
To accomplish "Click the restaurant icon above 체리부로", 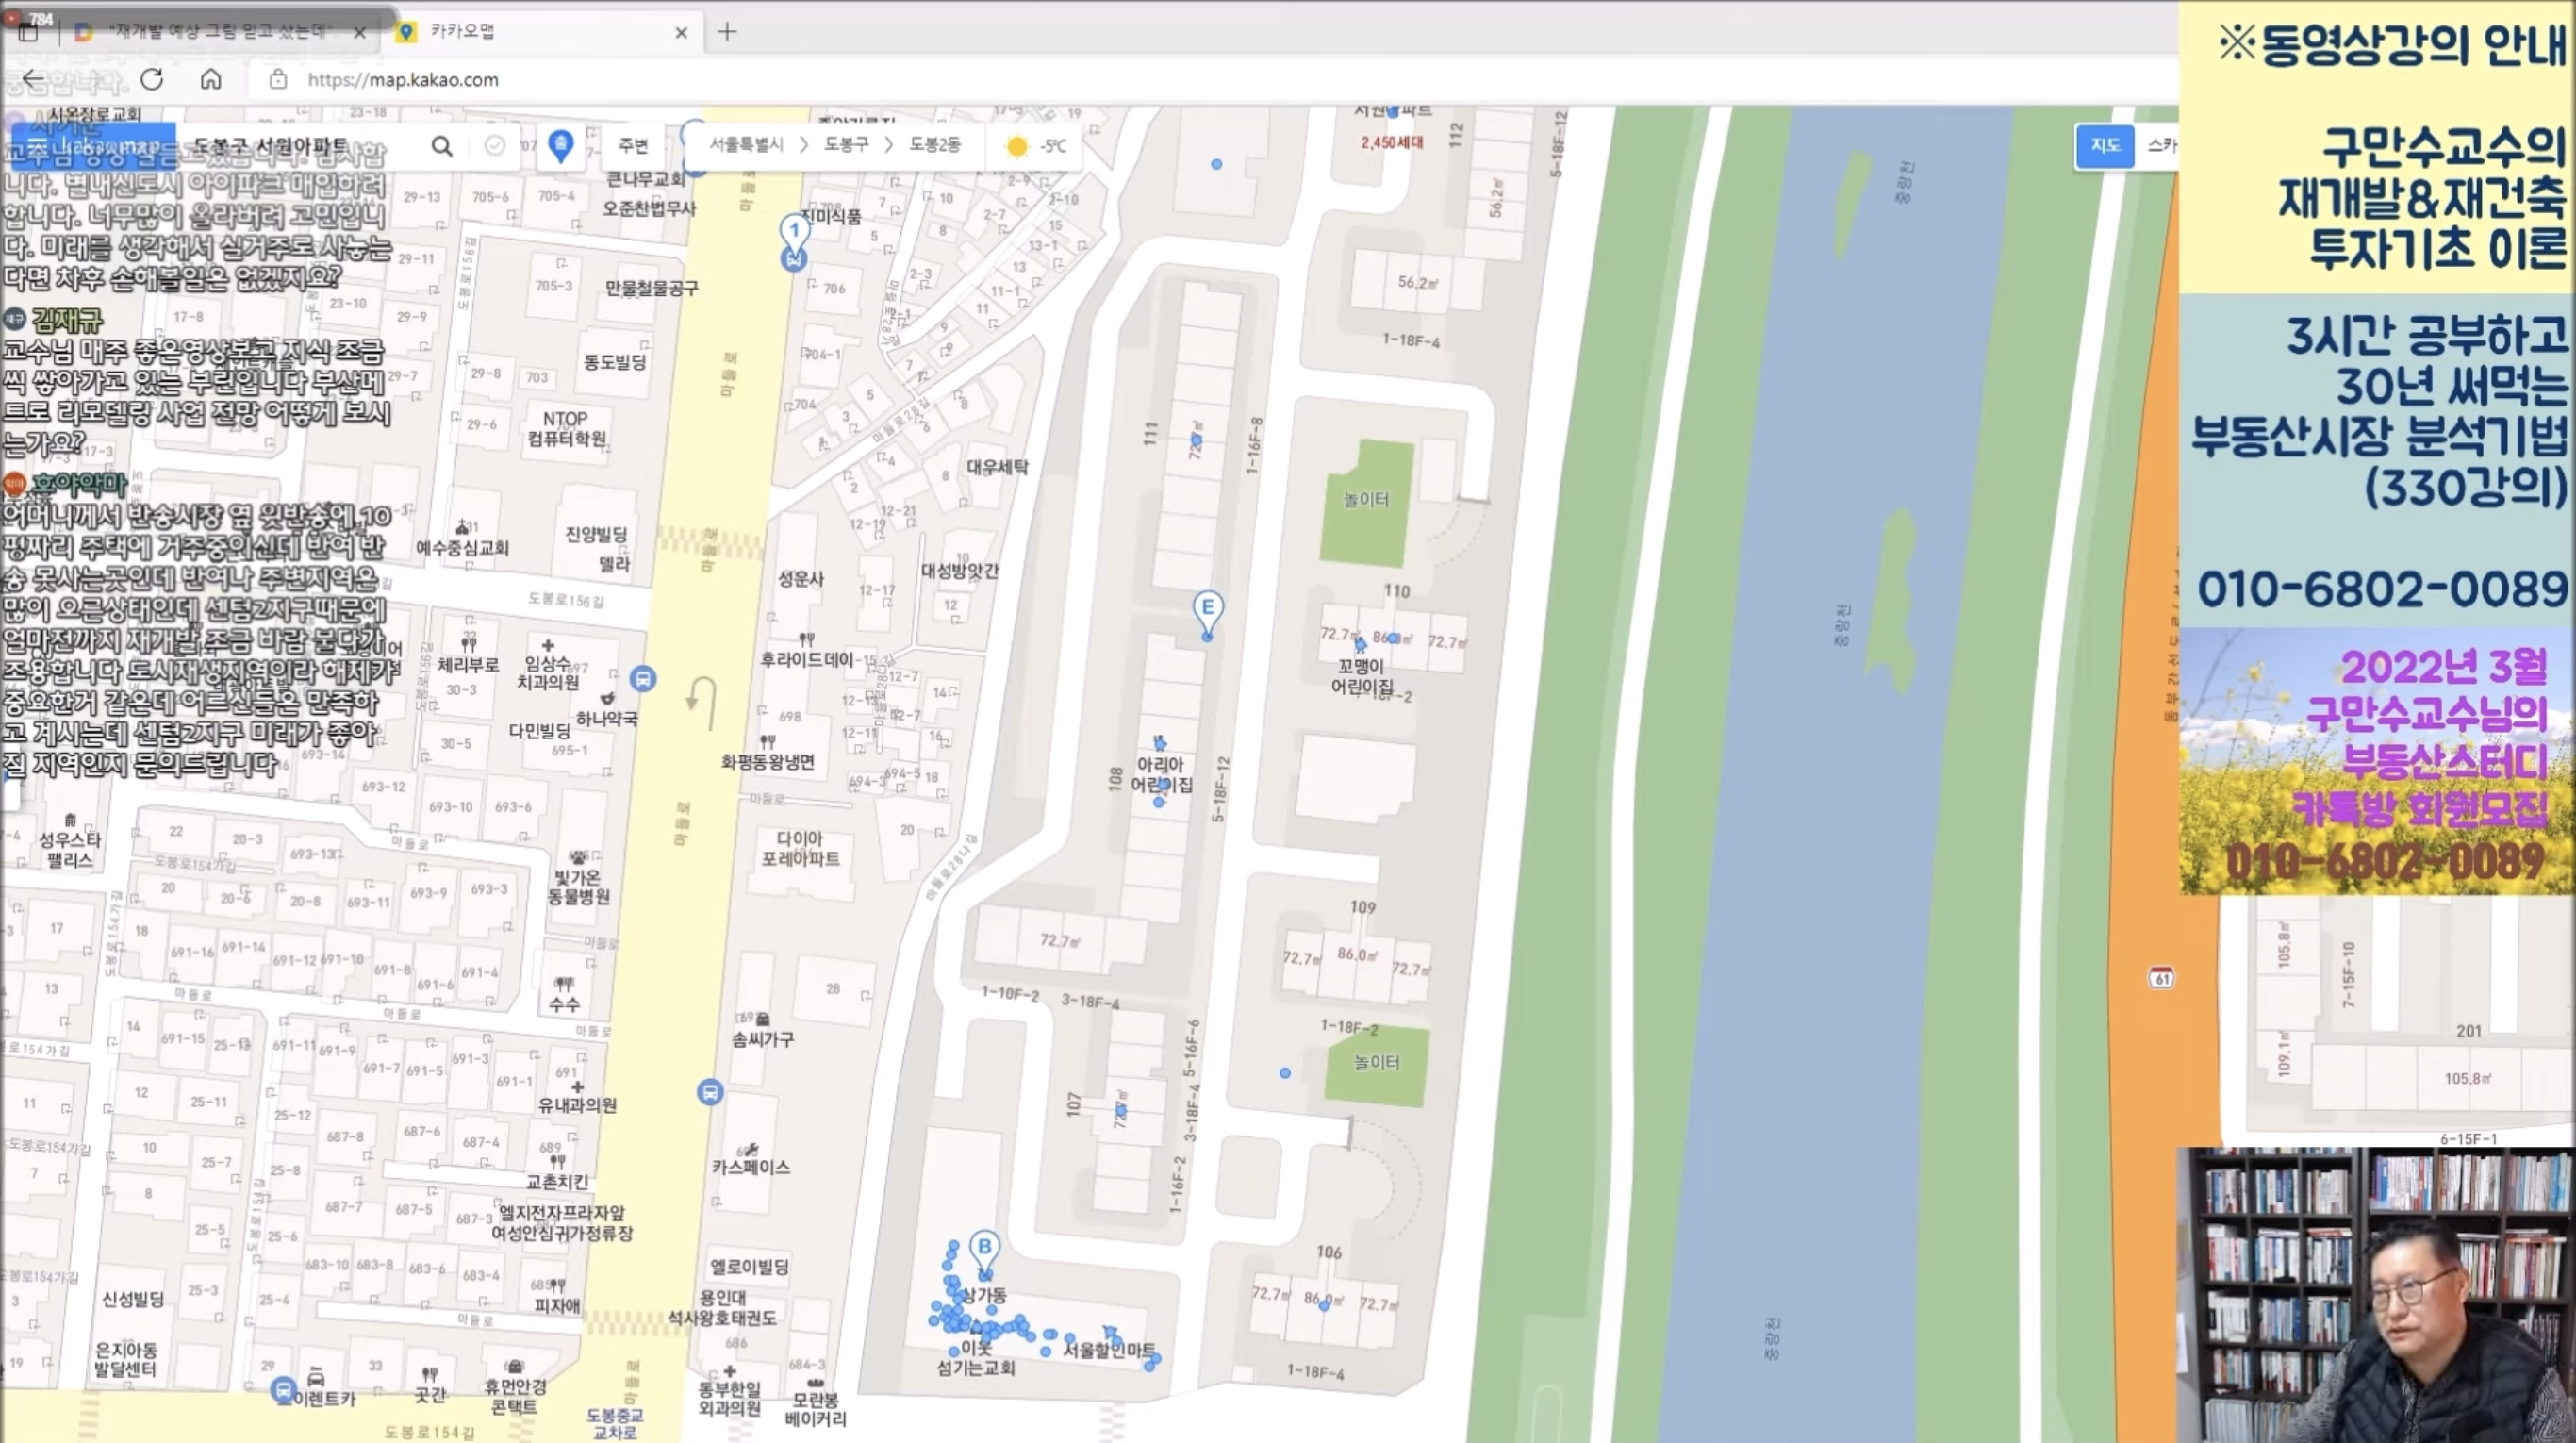I will tap(468, 643).
